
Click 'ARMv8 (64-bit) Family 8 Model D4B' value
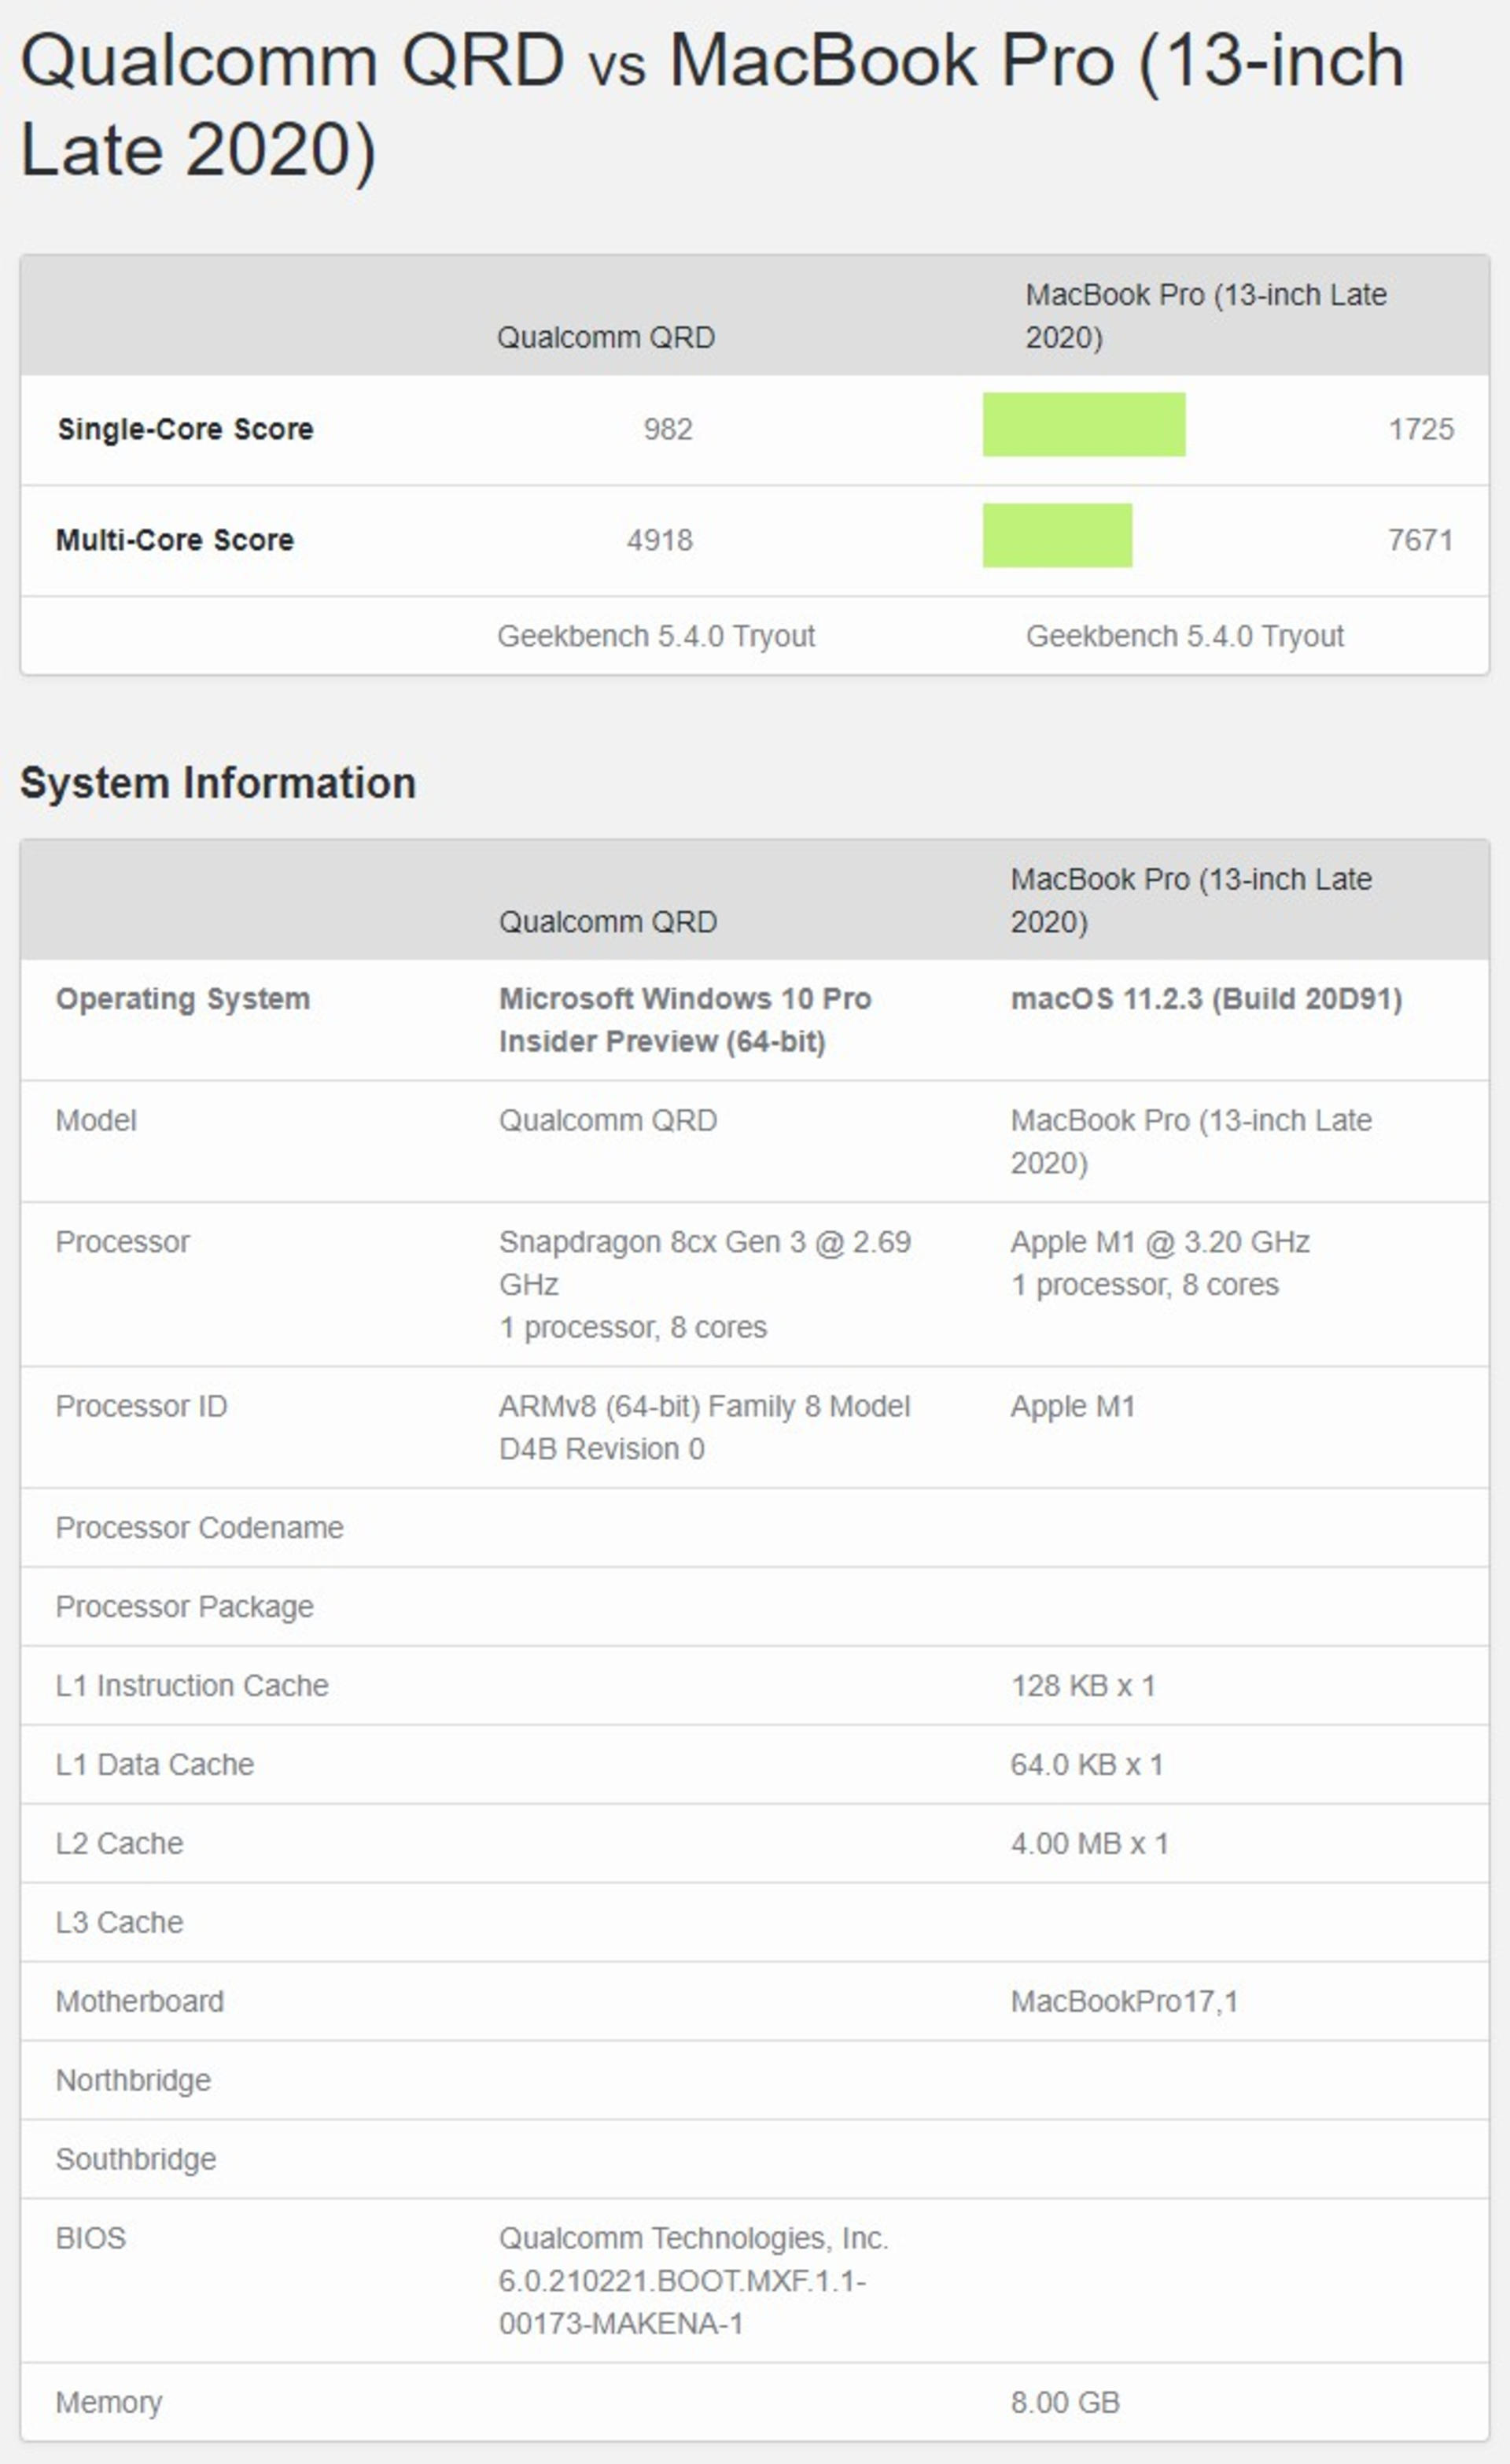coord(704,1428)
